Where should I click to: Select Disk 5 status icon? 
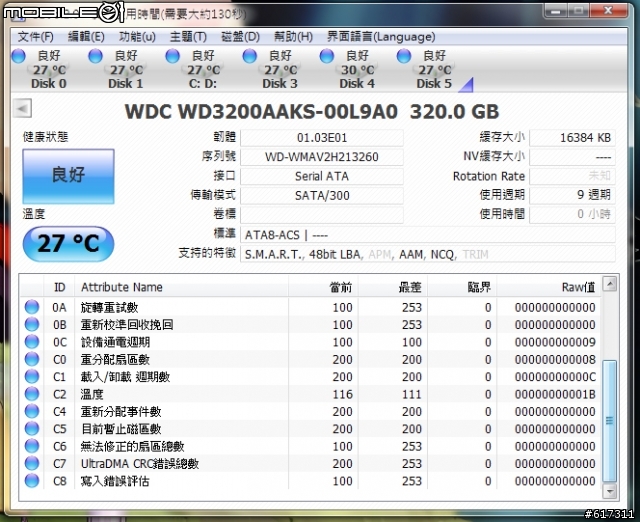pyautogui.click(x=404, y=56)
